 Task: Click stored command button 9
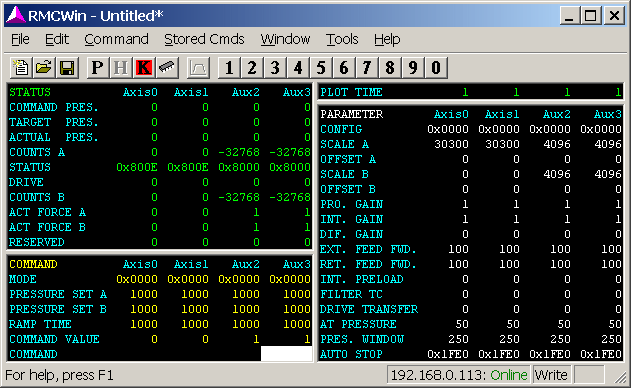[x=412, y=67]
